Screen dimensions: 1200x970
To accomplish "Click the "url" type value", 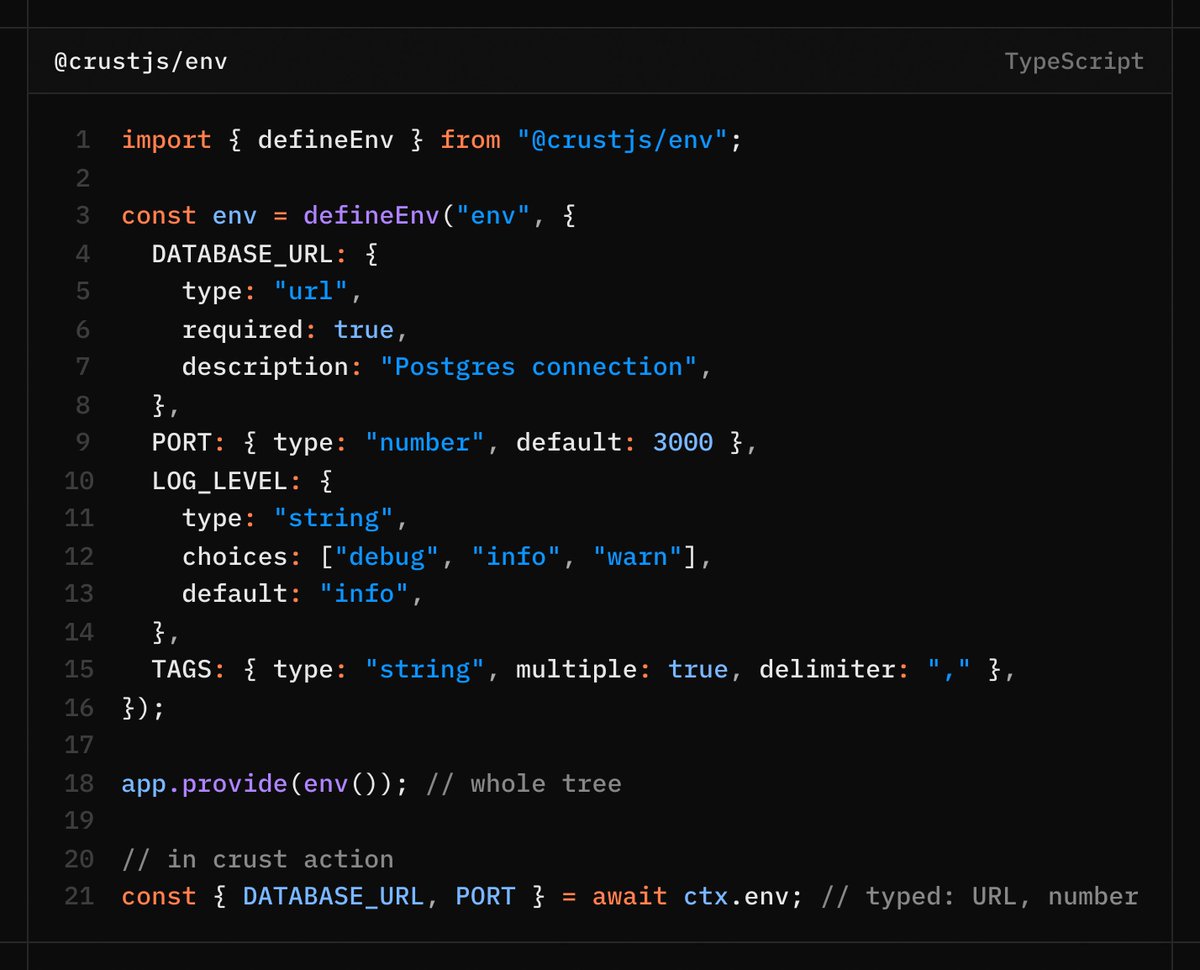I will [x=311, y=291].
